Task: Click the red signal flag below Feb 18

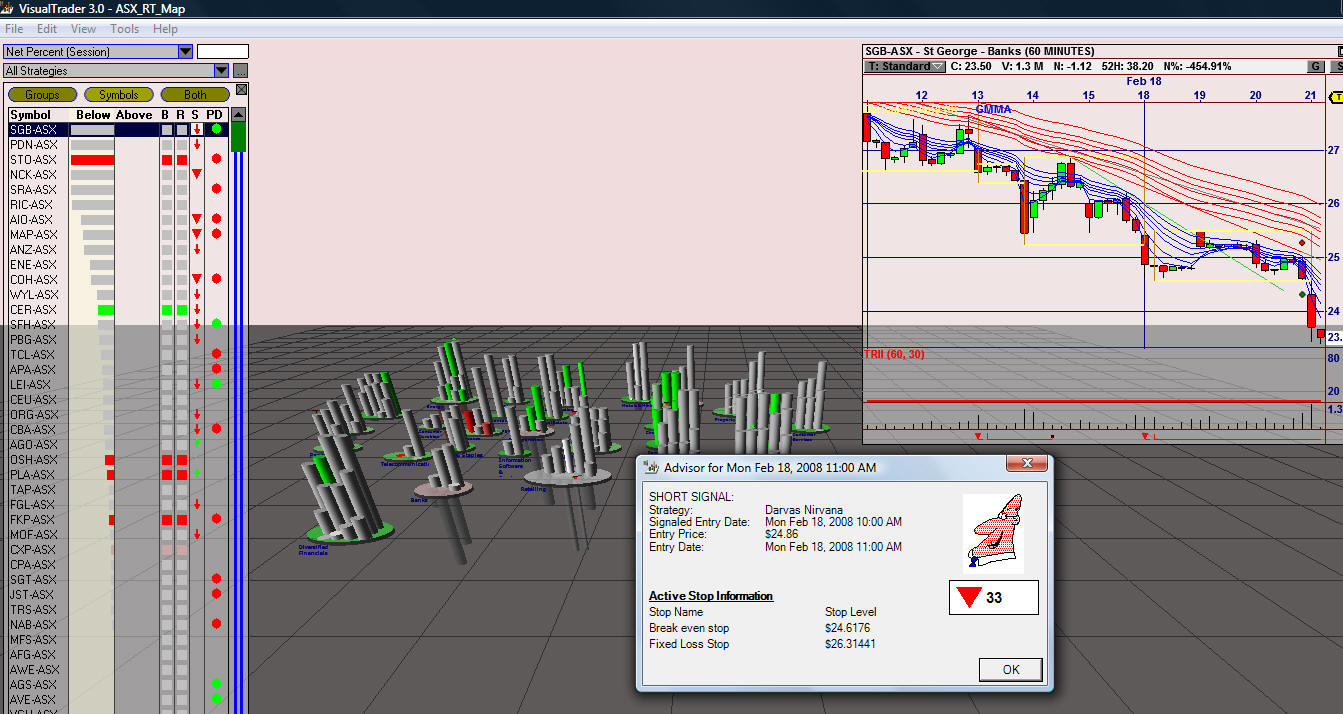Action: pyautogui.click(x=1145, y=436)
